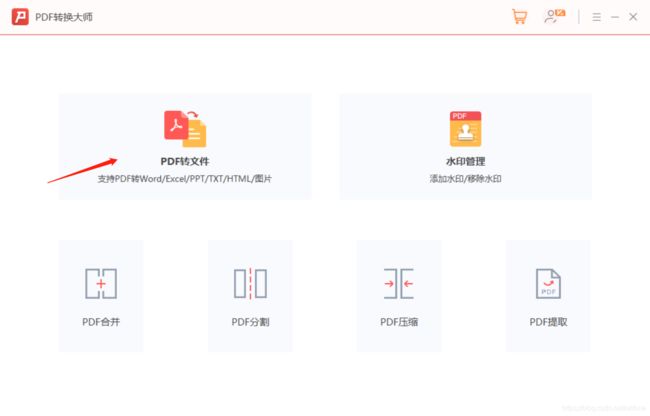This screenshot has width=650, height=416.
Task: Open the hamburger menu in title bar
Action: pos(597,17)
